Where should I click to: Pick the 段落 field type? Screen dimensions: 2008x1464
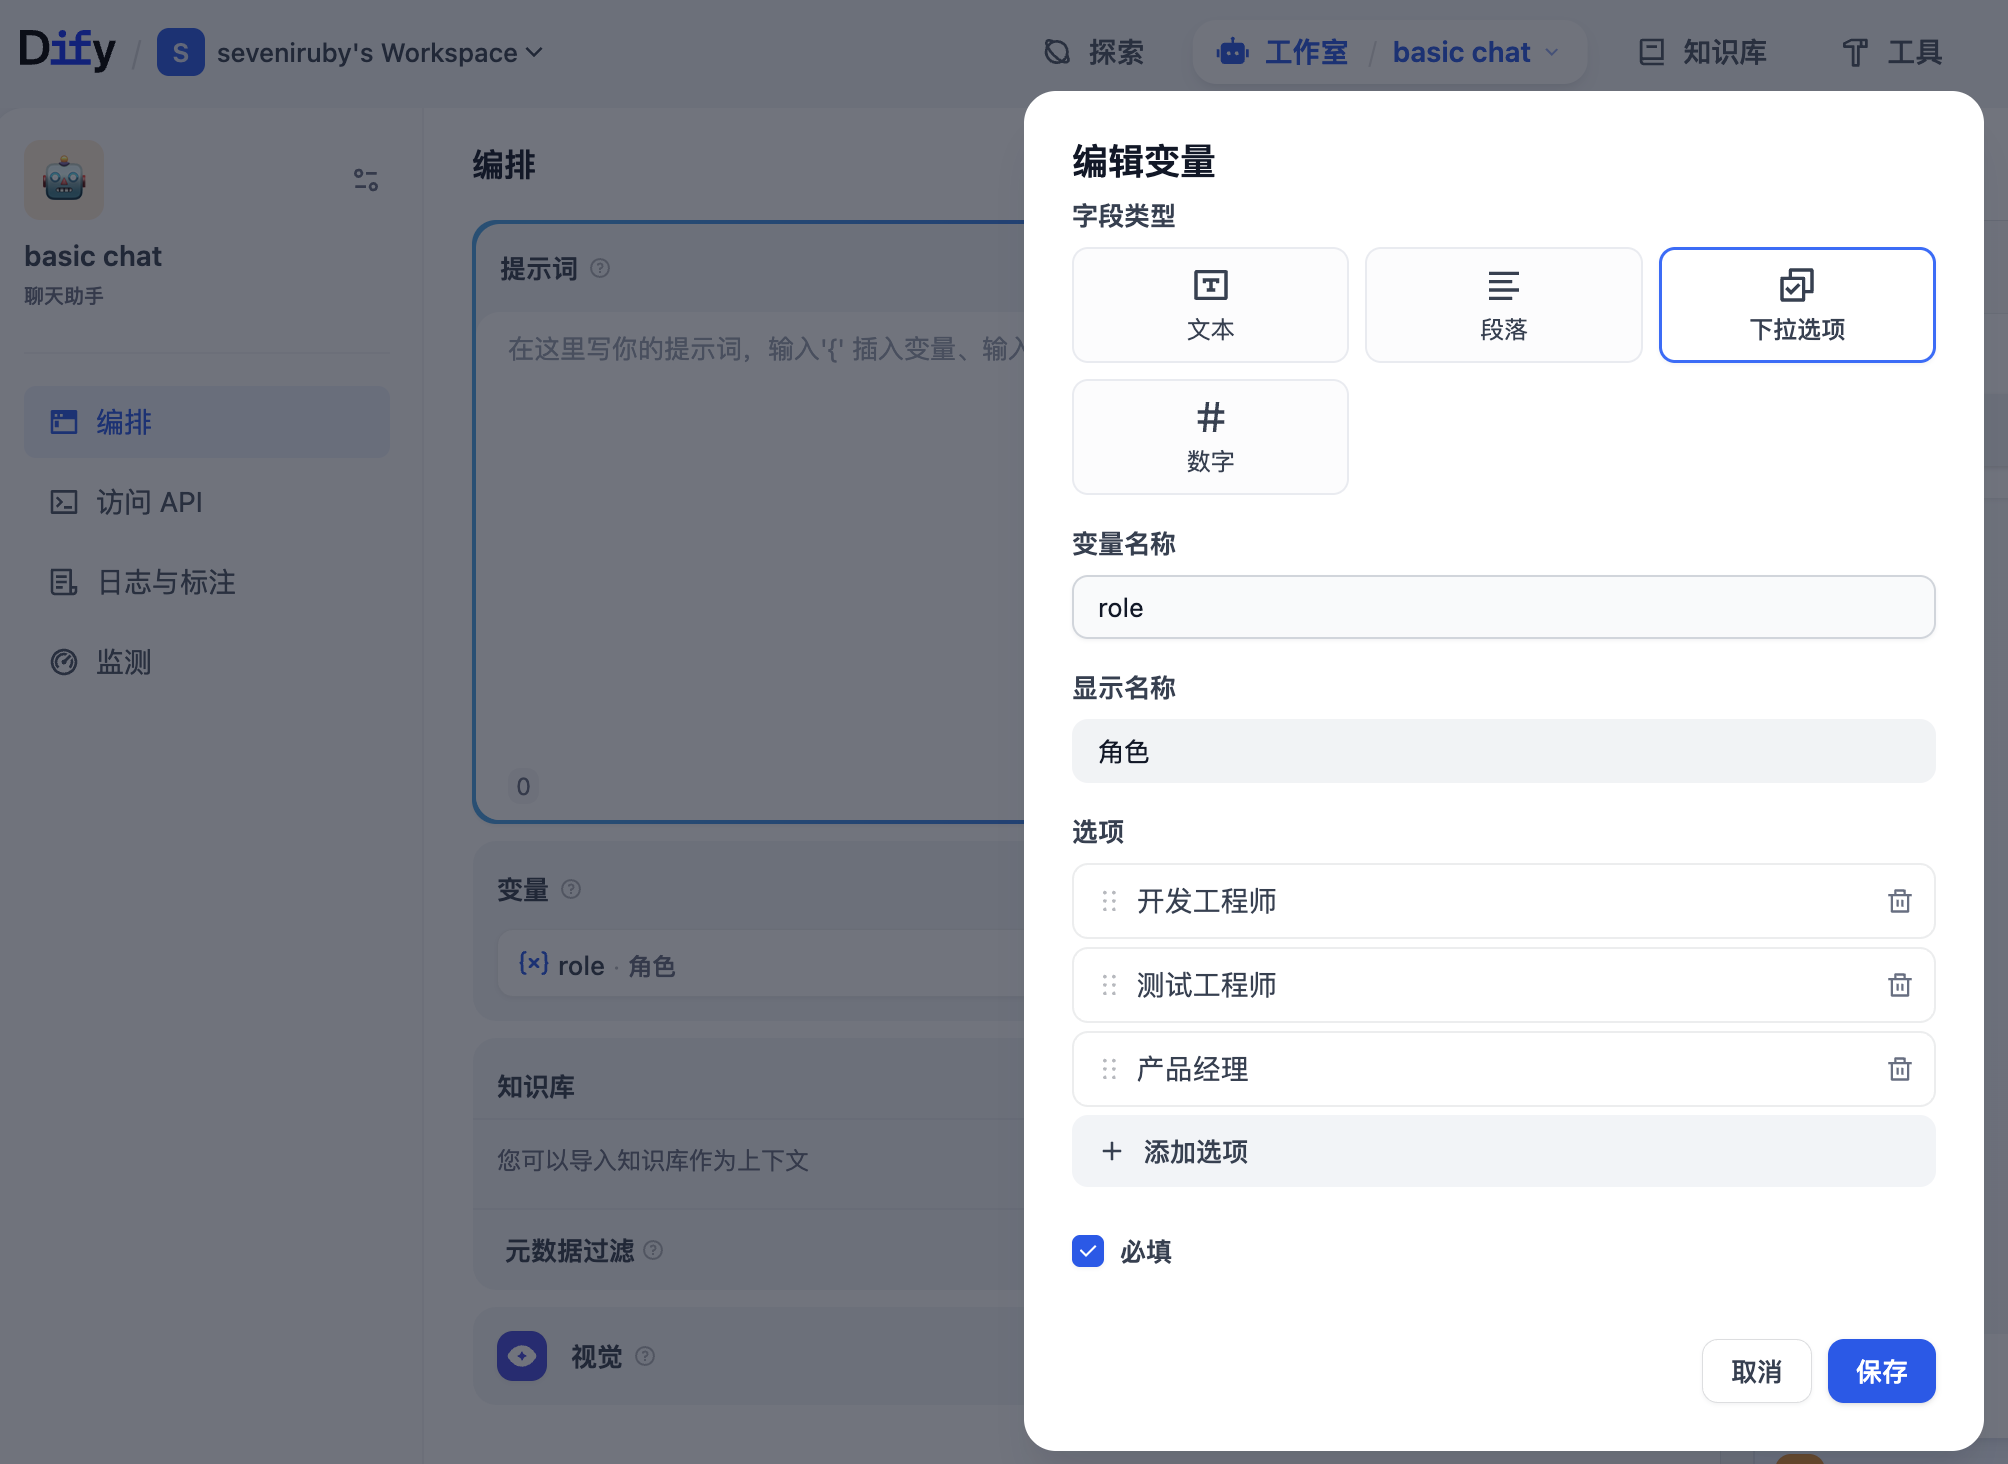(x=1503, y=305)
